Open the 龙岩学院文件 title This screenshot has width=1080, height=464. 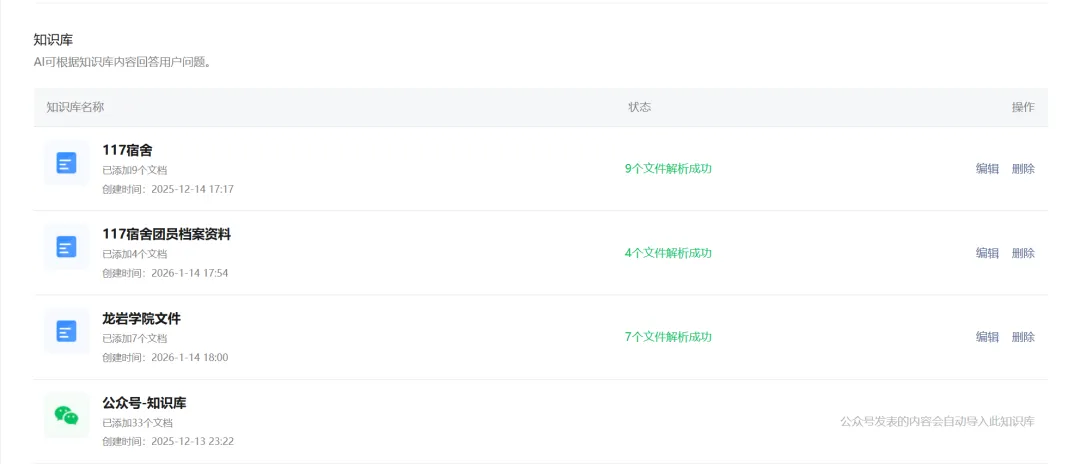(141, 318)
